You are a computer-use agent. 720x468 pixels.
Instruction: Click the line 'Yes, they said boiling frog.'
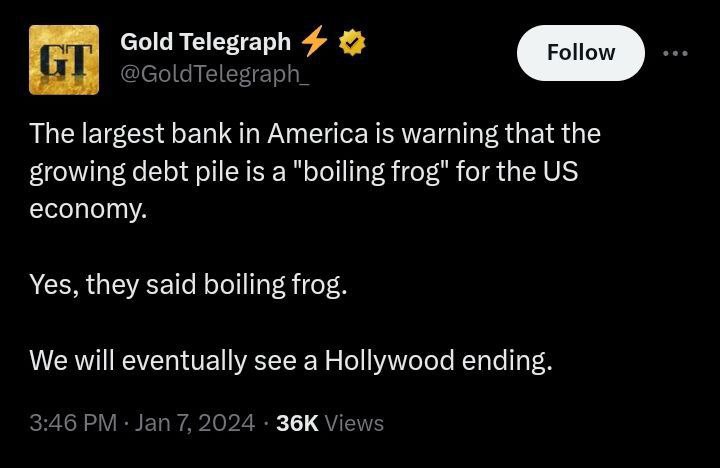point(188,284)
